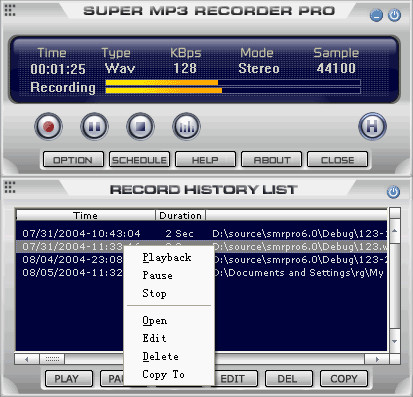Click the ABOUT button

click(x=271, y=160)
